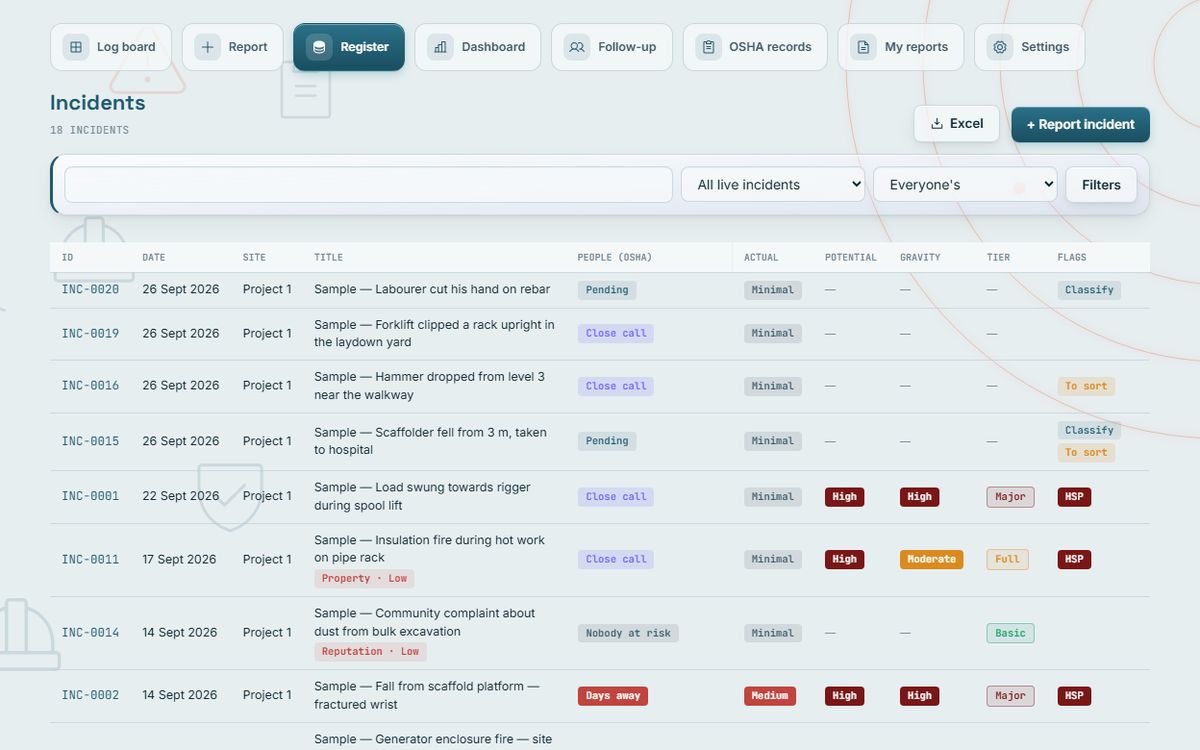Click the GRAVITY column header
The image size is (1200, 750).
tap(920, 258)
